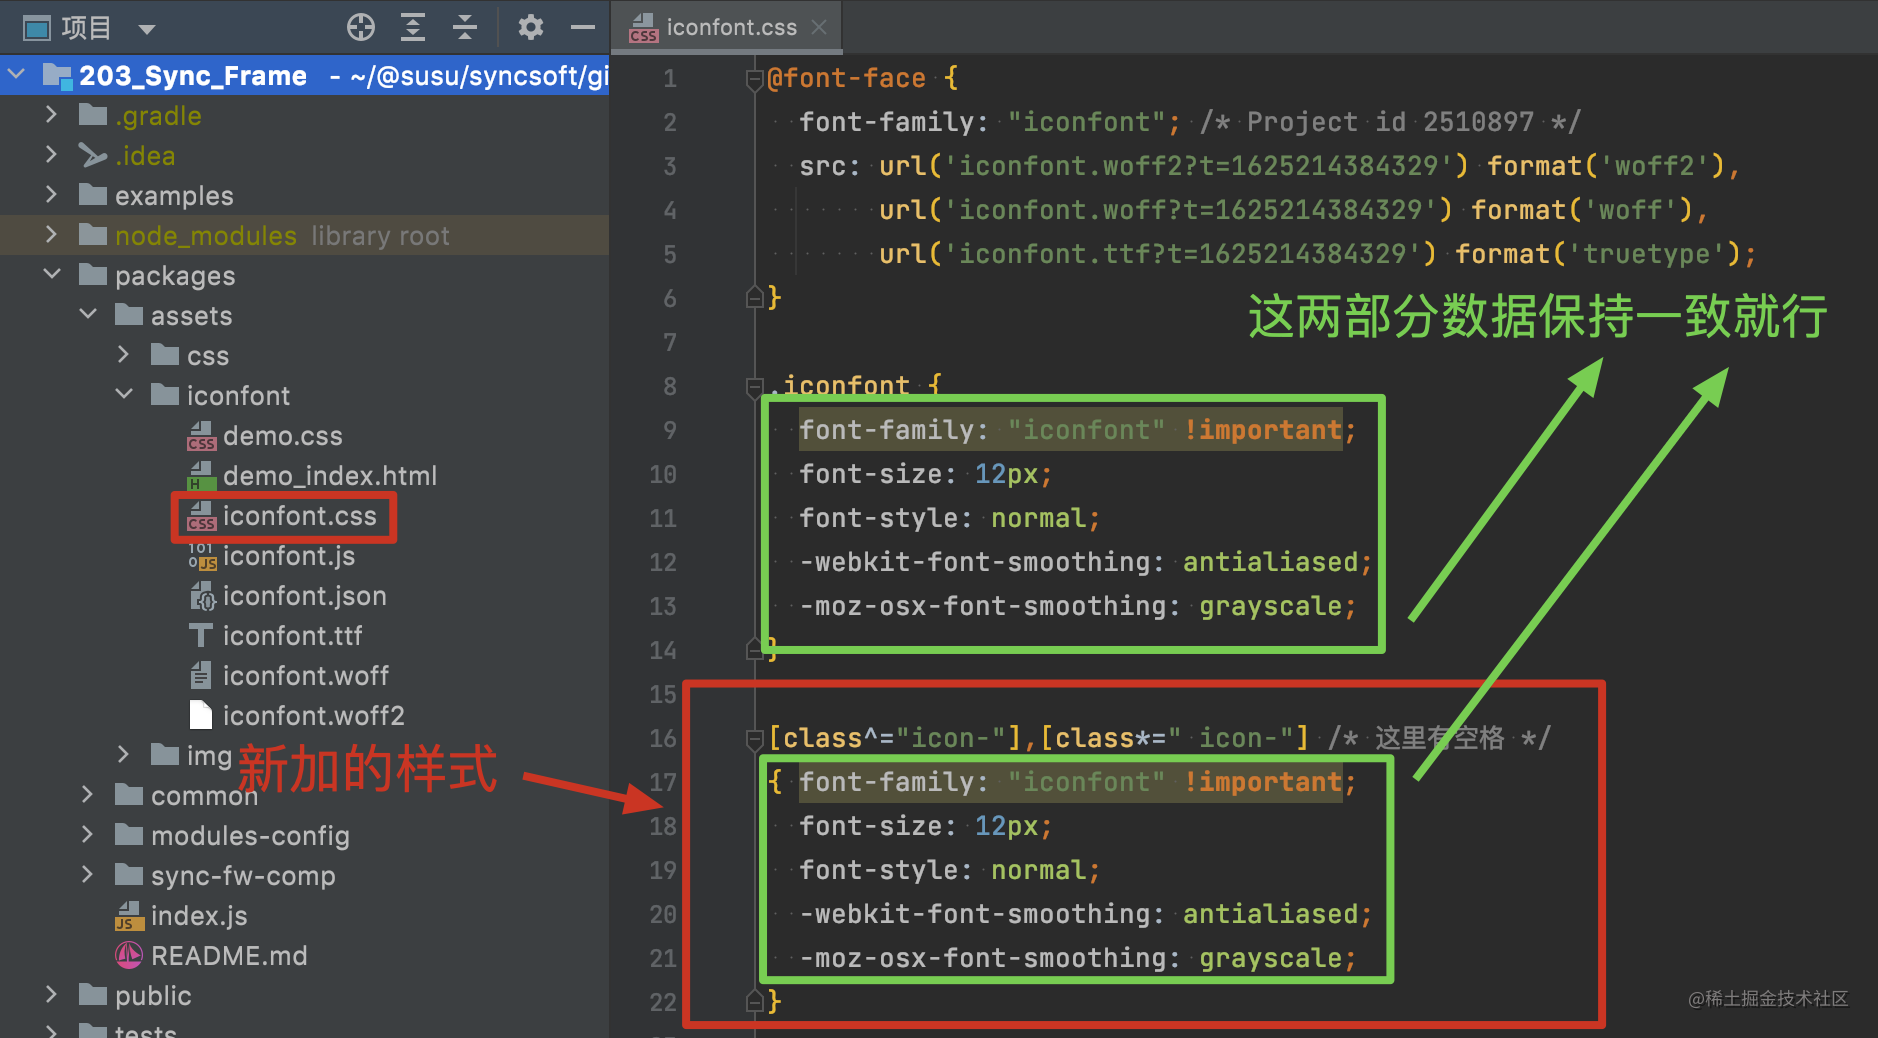
Task: Click the Collapse All toolbar icon
Action: pyautogui.click(x=465, y=27)
